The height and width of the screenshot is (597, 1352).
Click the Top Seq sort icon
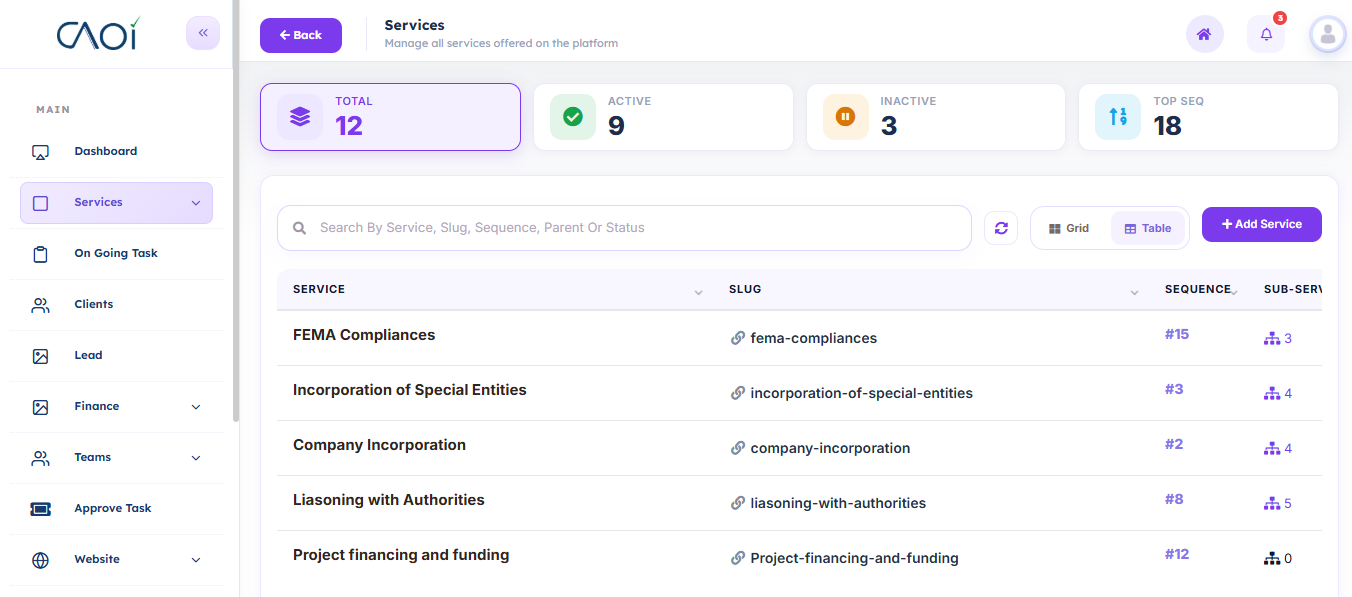tap(1118, 117)
